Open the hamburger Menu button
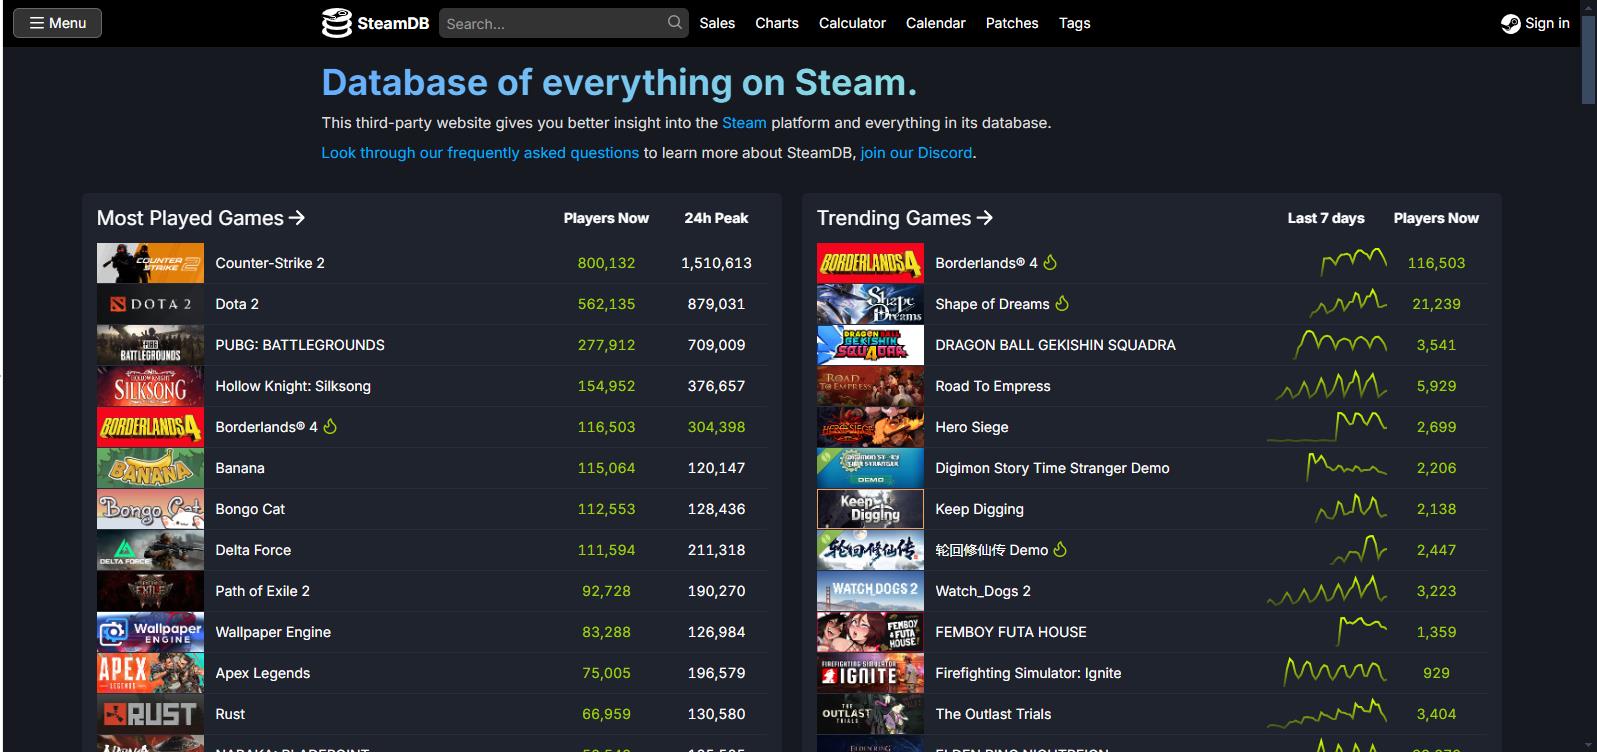 [x=57, y=23]
